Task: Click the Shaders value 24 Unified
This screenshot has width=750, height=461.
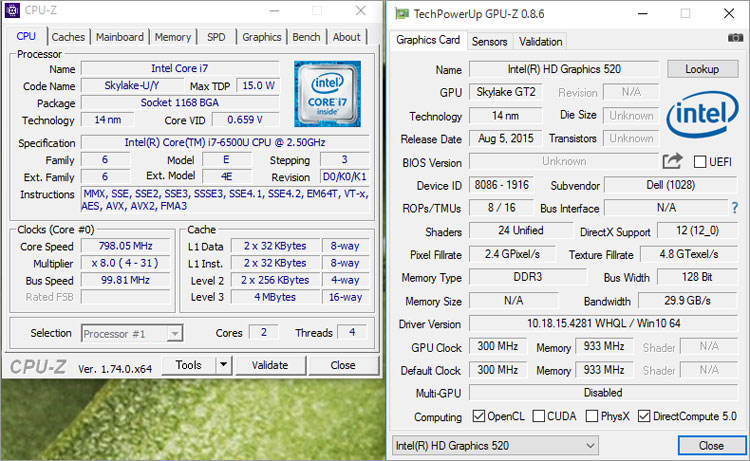Action: (x=521, y=230)
